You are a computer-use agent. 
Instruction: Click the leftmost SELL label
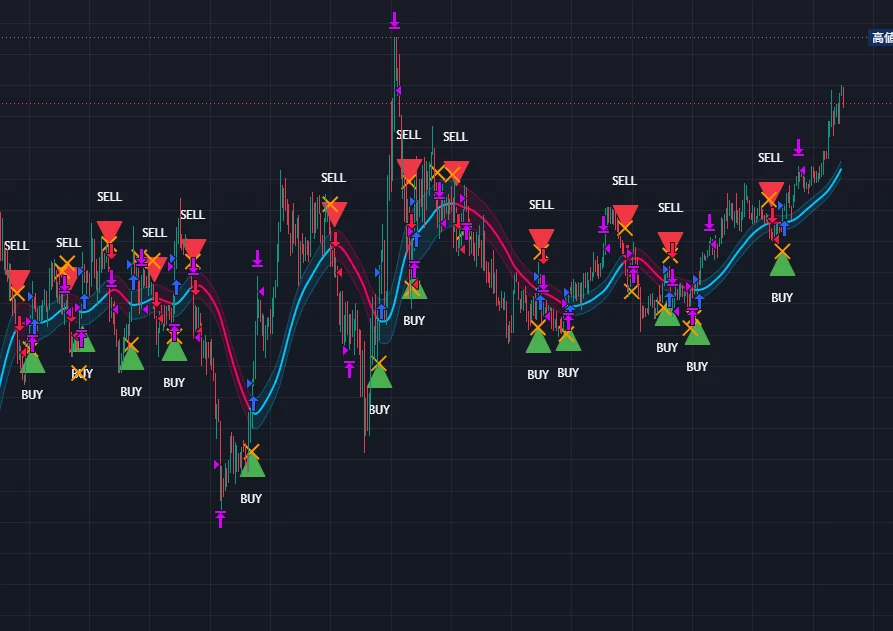[17, 245]
